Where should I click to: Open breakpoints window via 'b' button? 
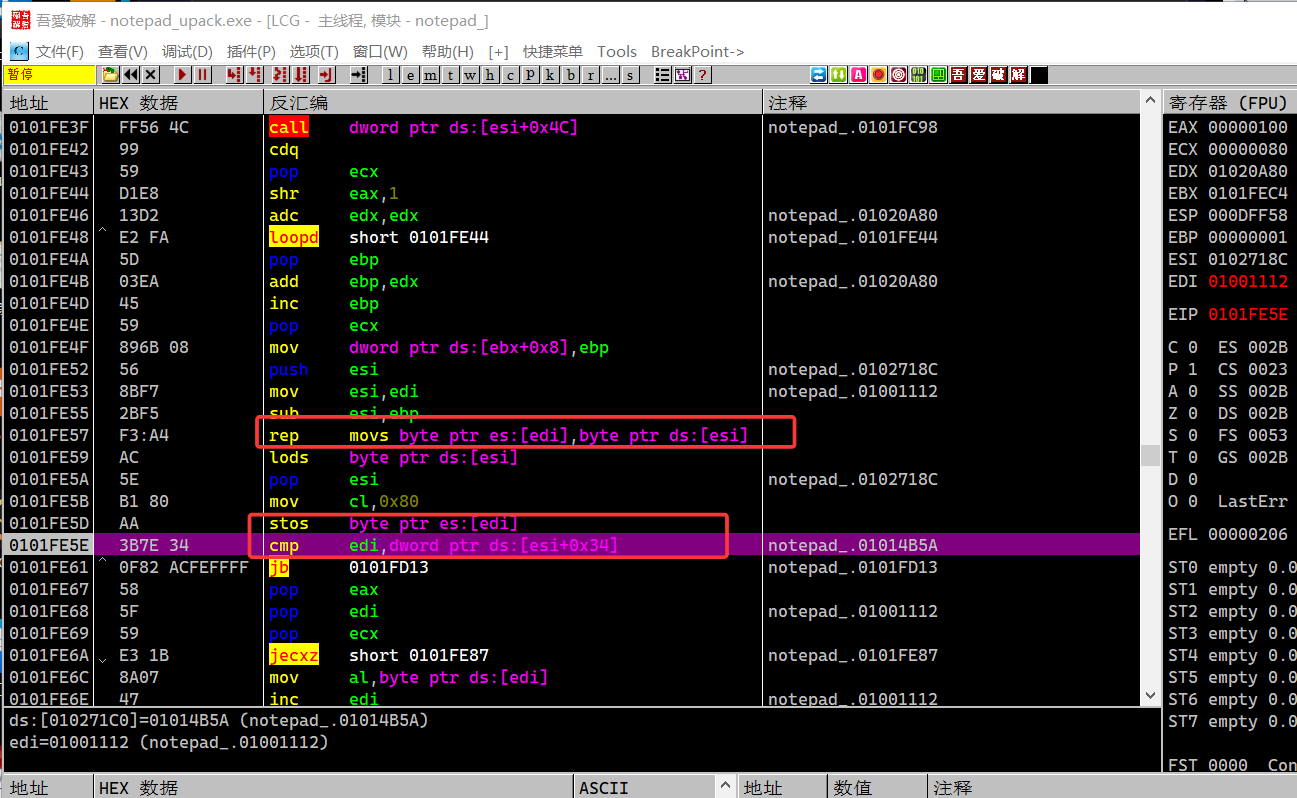pos(570,75)
